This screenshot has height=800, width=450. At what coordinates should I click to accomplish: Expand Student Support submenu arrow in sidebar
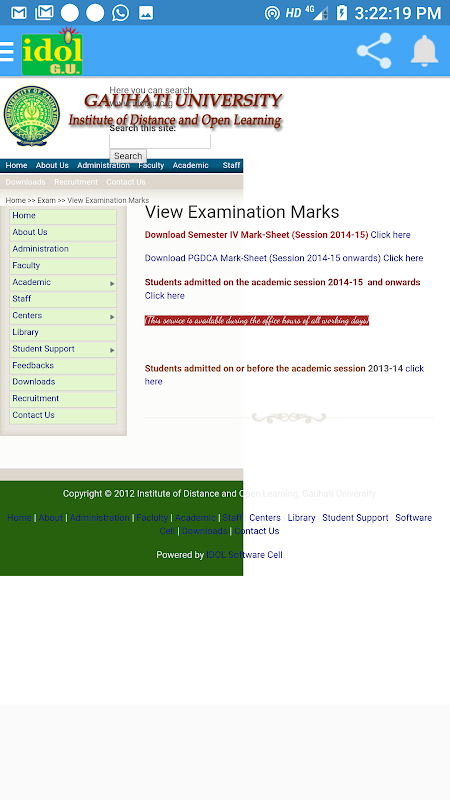click(x=112, y=350)
